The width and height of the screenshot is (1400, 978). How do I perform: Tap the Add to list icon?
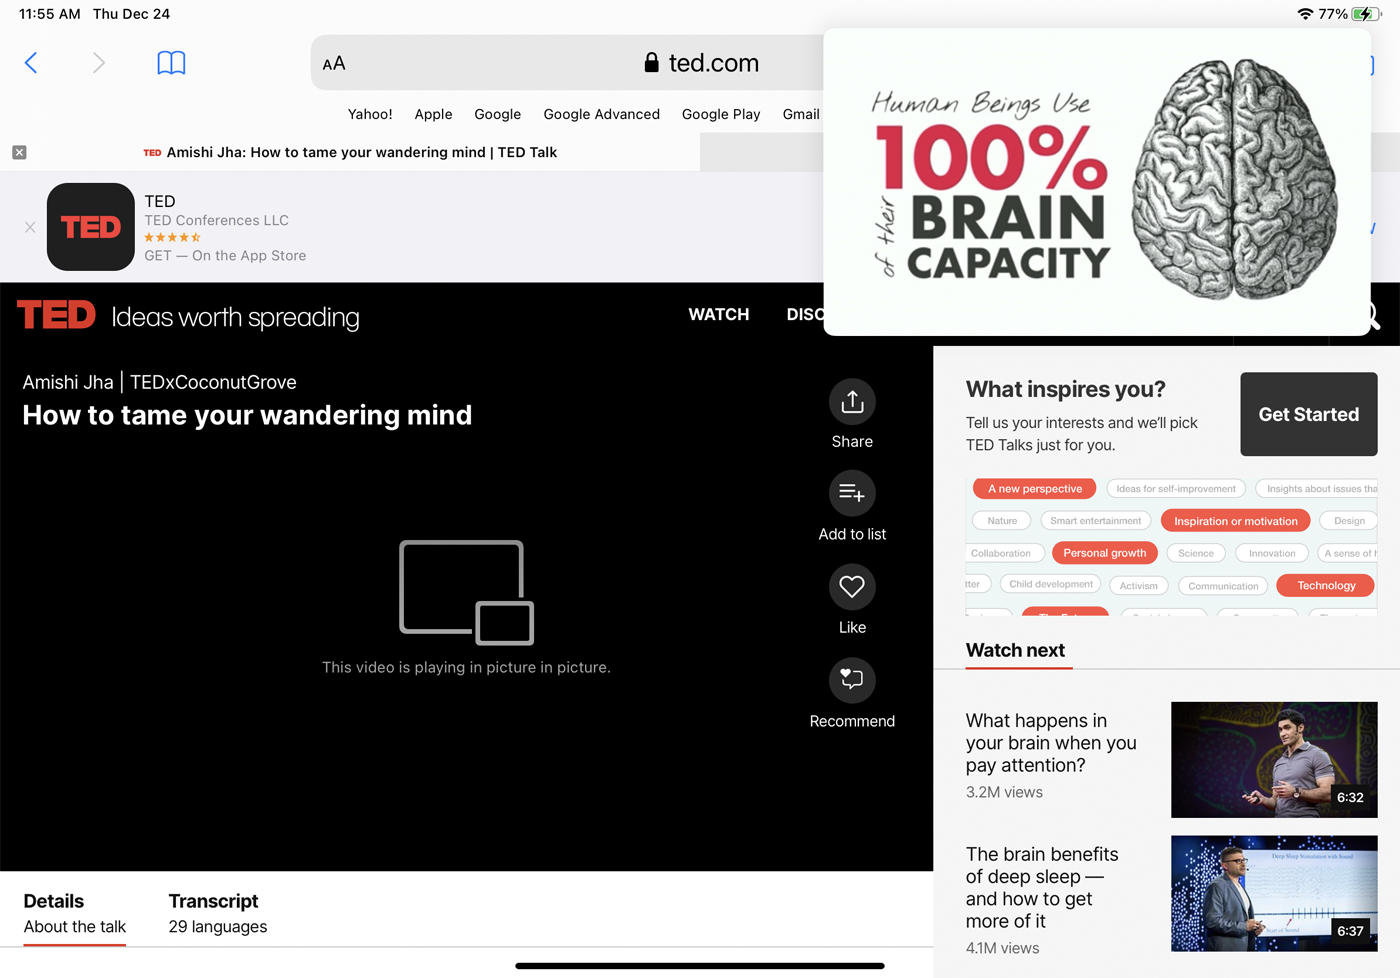[852, 493]
